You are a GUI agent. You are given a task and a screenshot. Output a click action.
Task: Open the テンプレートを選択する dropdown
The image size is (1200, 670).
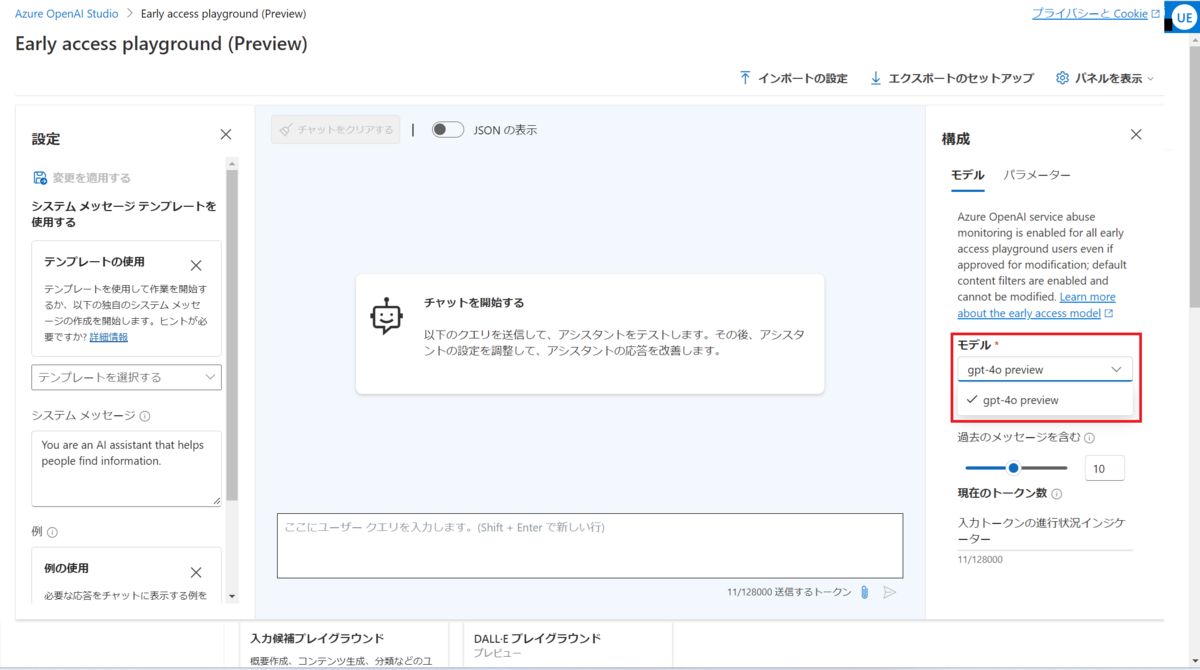pyautogui.click(x=126, y=377)
